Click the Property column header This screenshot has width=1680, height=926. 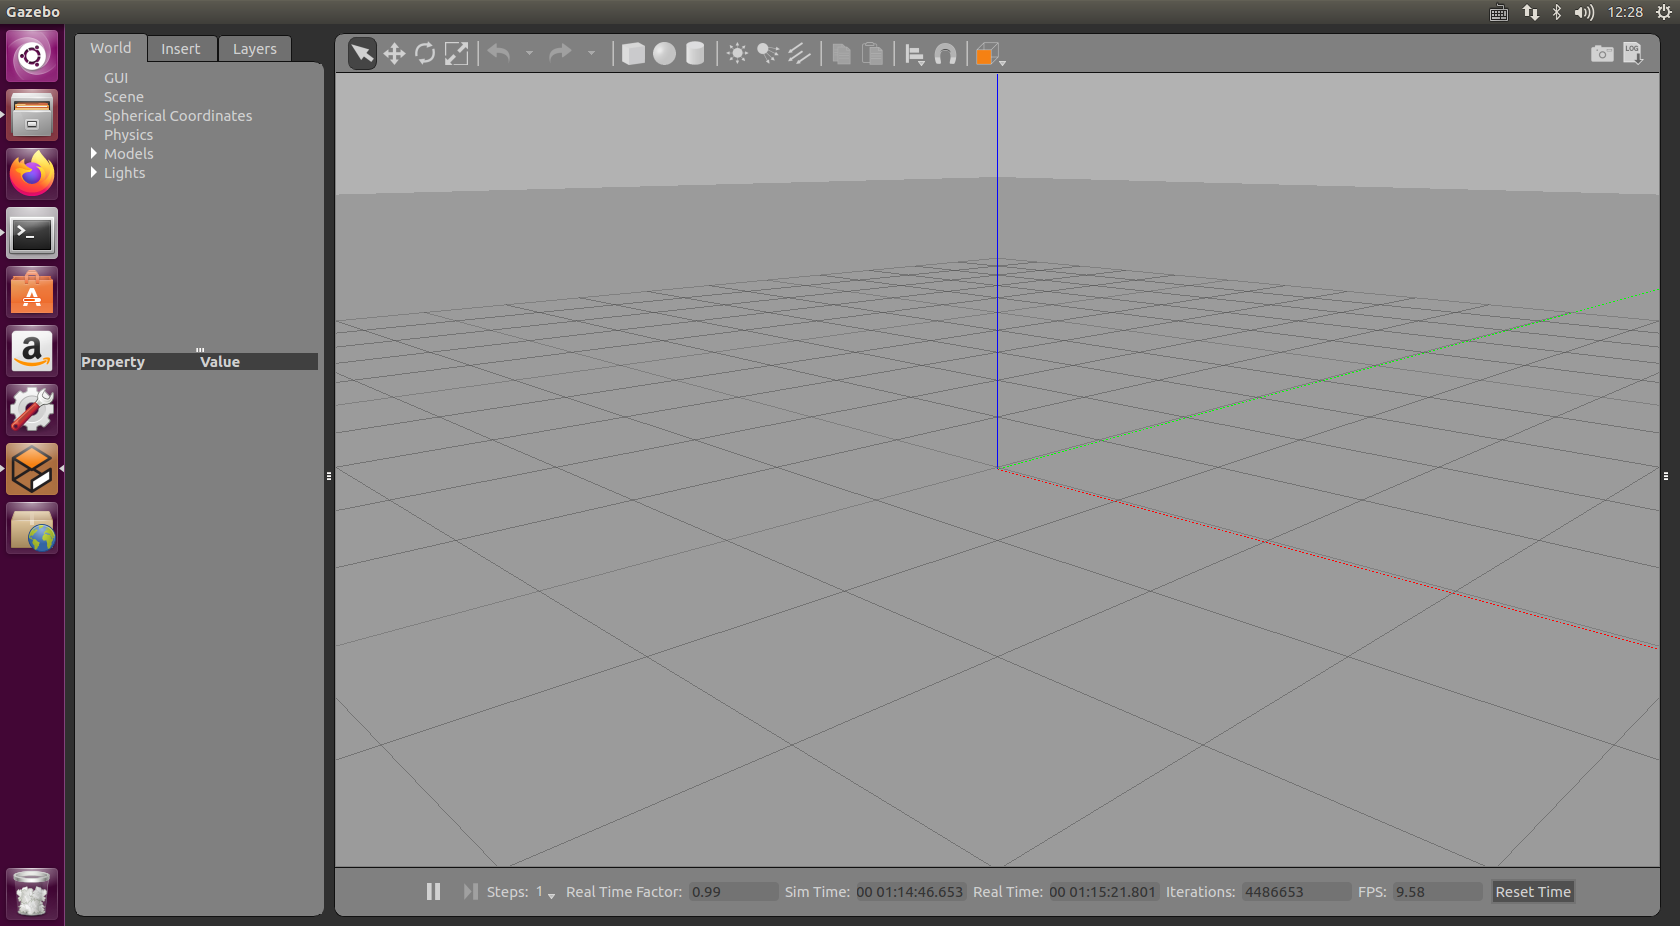(139, 362)
